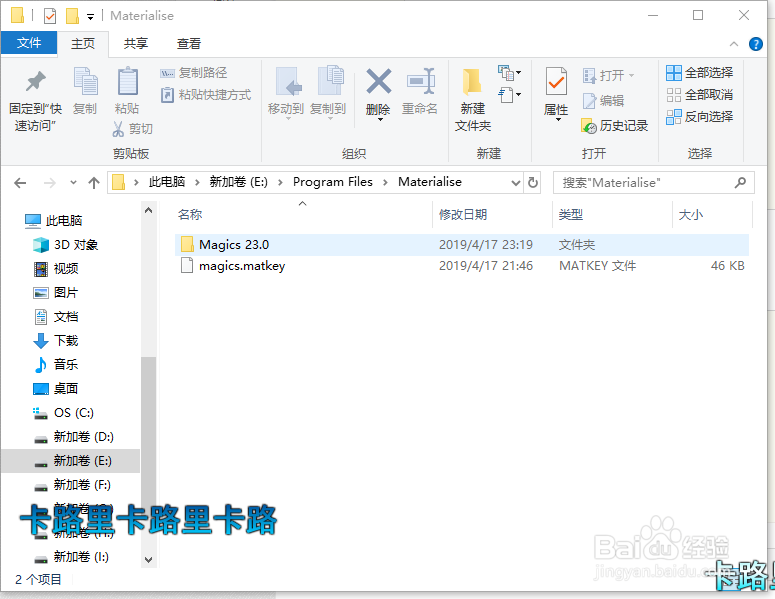This screenshot has width=775, height=599.
Task: Click the blue Help question icon
Action: [x=756, y=44]
